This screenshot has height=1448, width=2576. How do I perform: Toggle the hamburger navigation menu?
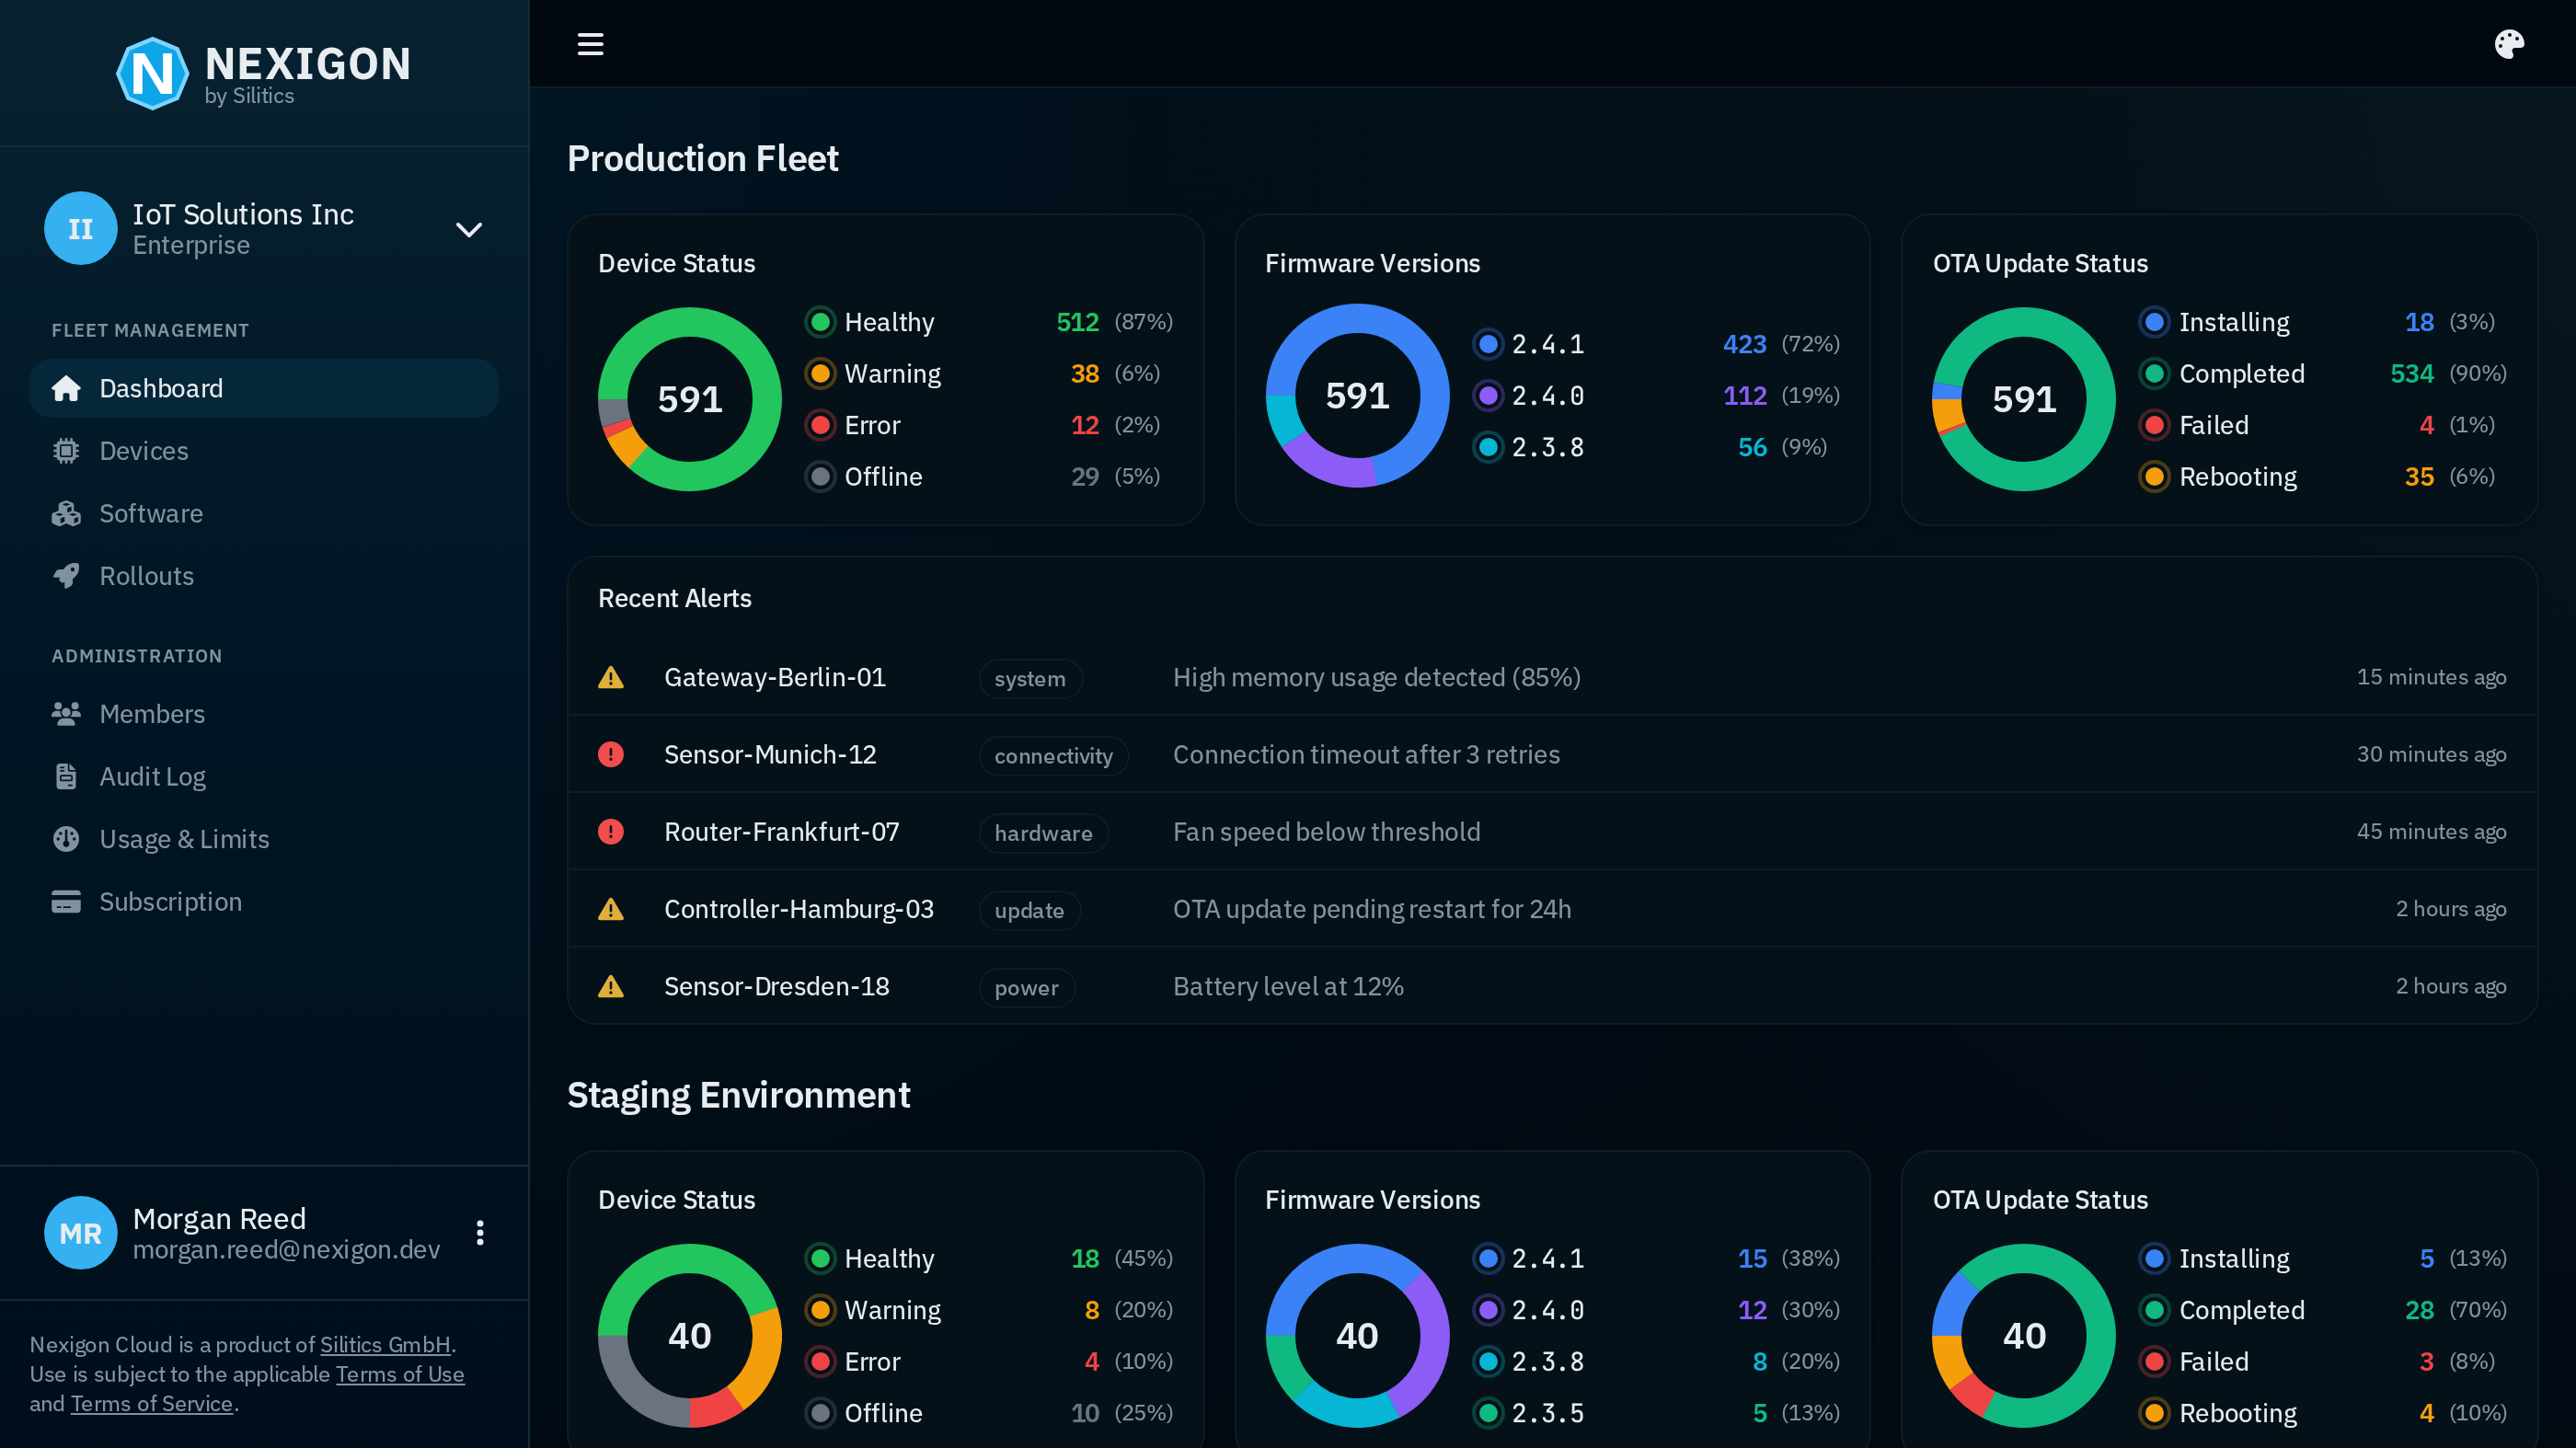click(590, 44)
